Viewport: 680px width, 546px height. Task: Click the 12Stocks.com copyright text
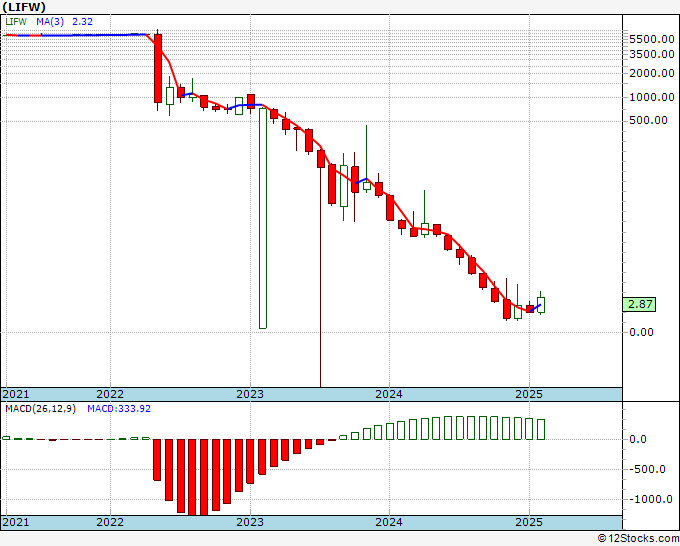tap(638, 539)
